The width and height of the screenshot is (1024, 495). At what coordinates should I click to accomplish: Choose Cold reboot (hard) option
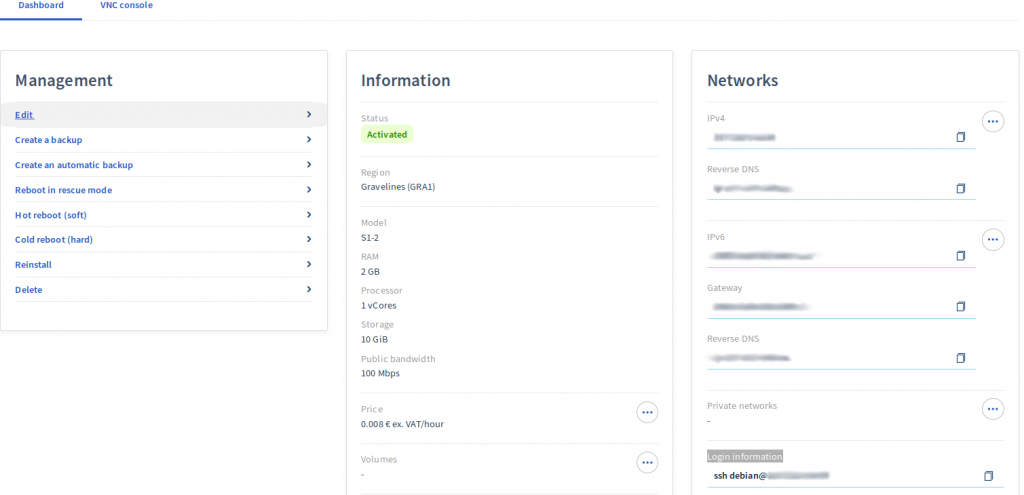coord(54,240)
